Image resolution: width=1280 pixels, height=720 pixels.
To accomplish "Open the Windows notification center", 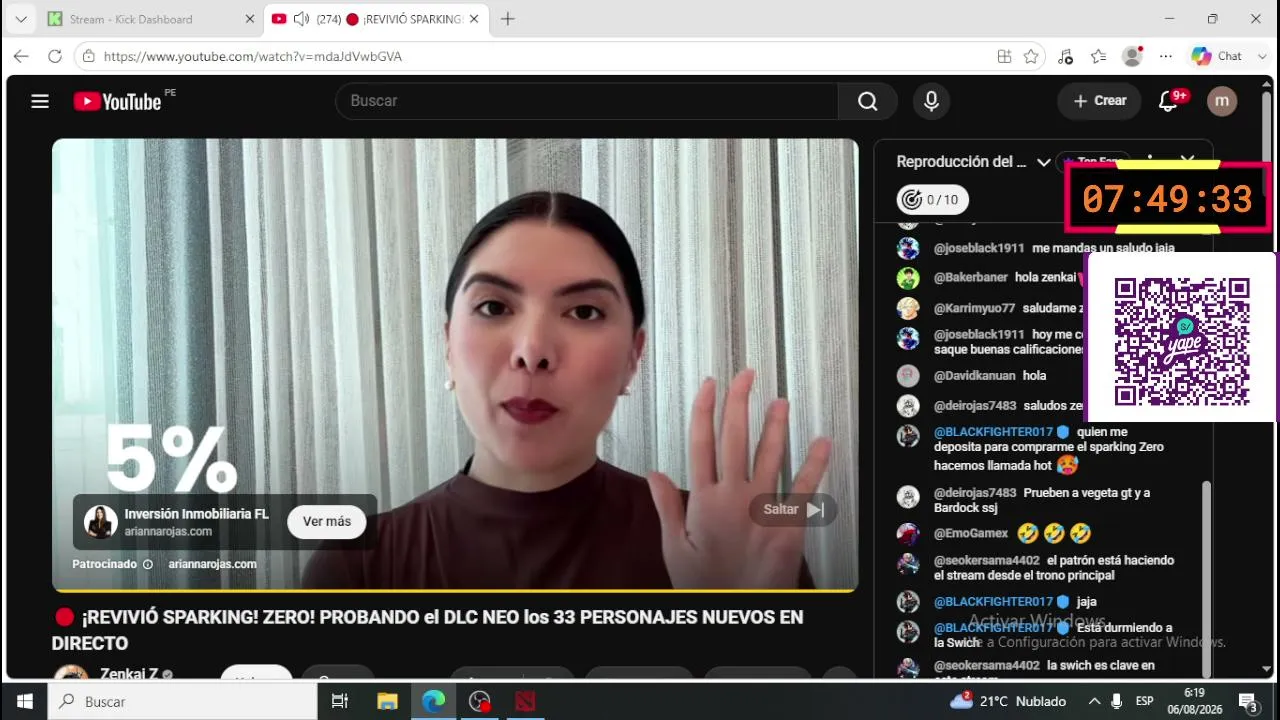I will pyautogui.click(x=1248, y=702).
